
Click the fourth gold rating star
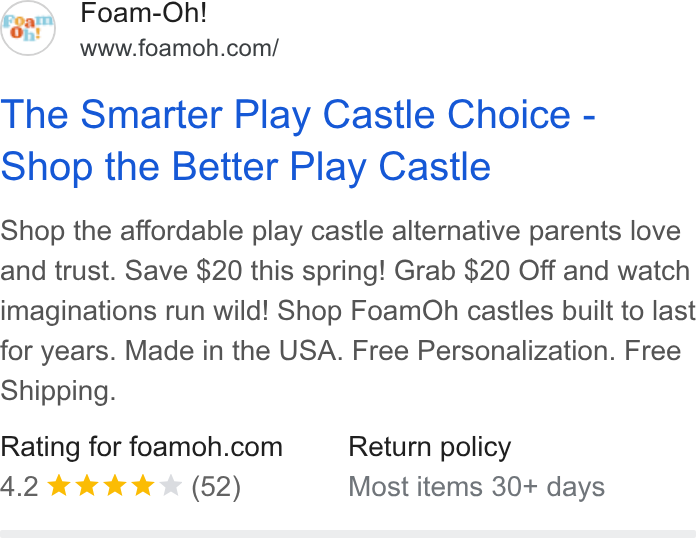click(x=143, y=485)
